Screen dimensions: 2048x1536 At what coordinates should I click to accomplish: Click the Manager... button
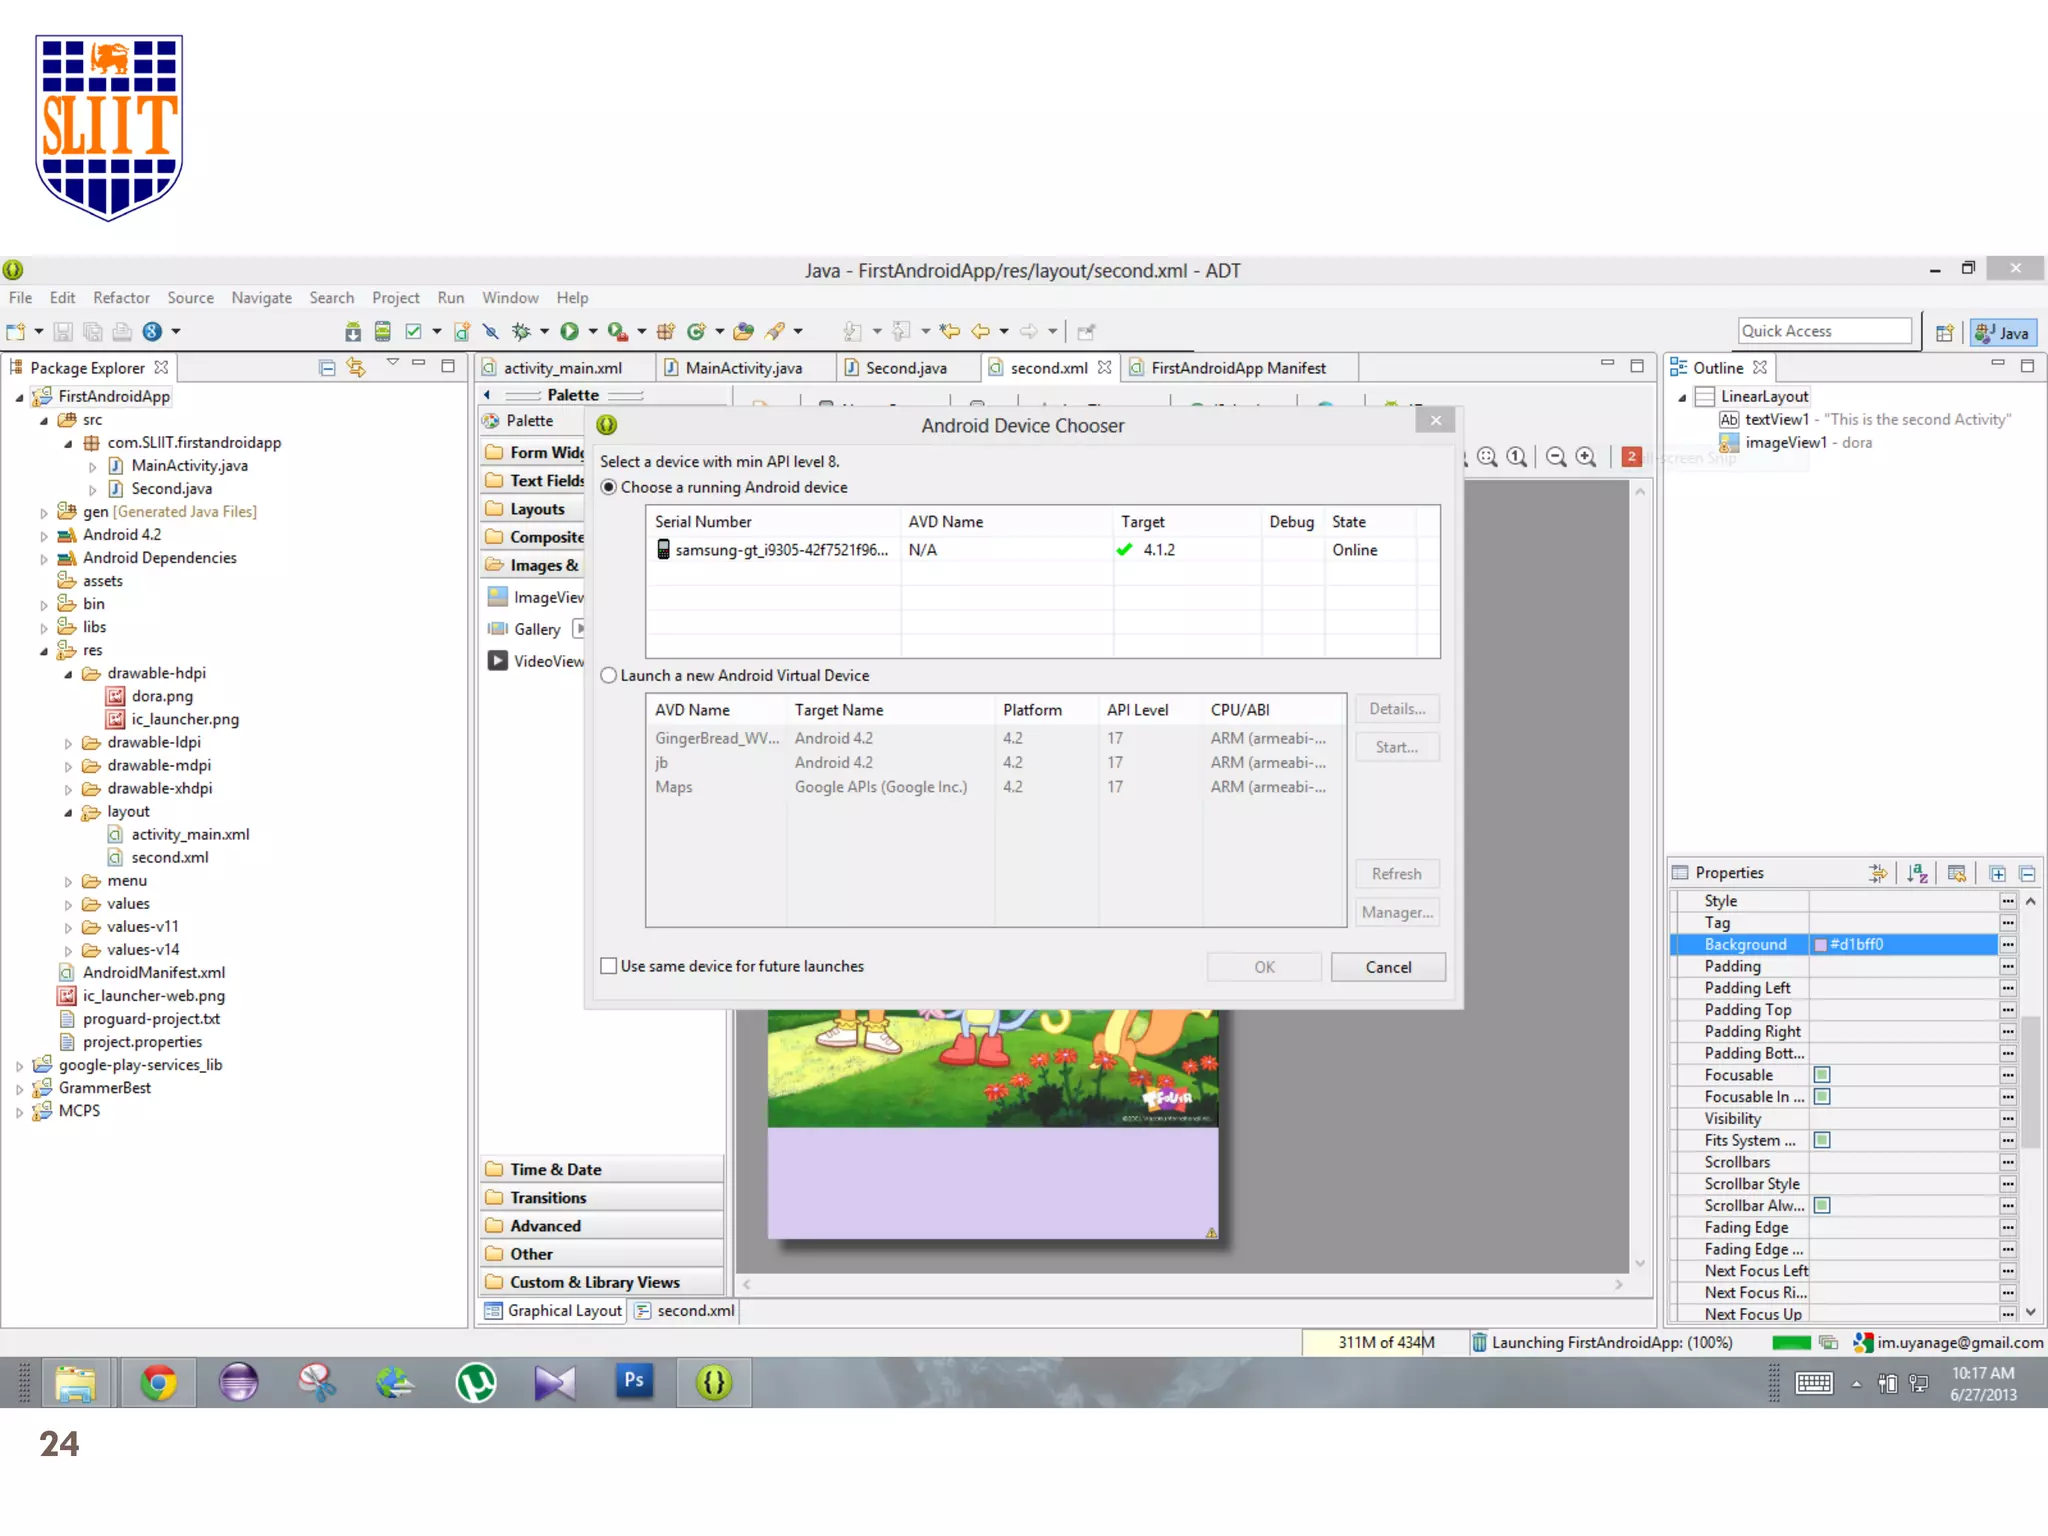[x=1397, y=912]
